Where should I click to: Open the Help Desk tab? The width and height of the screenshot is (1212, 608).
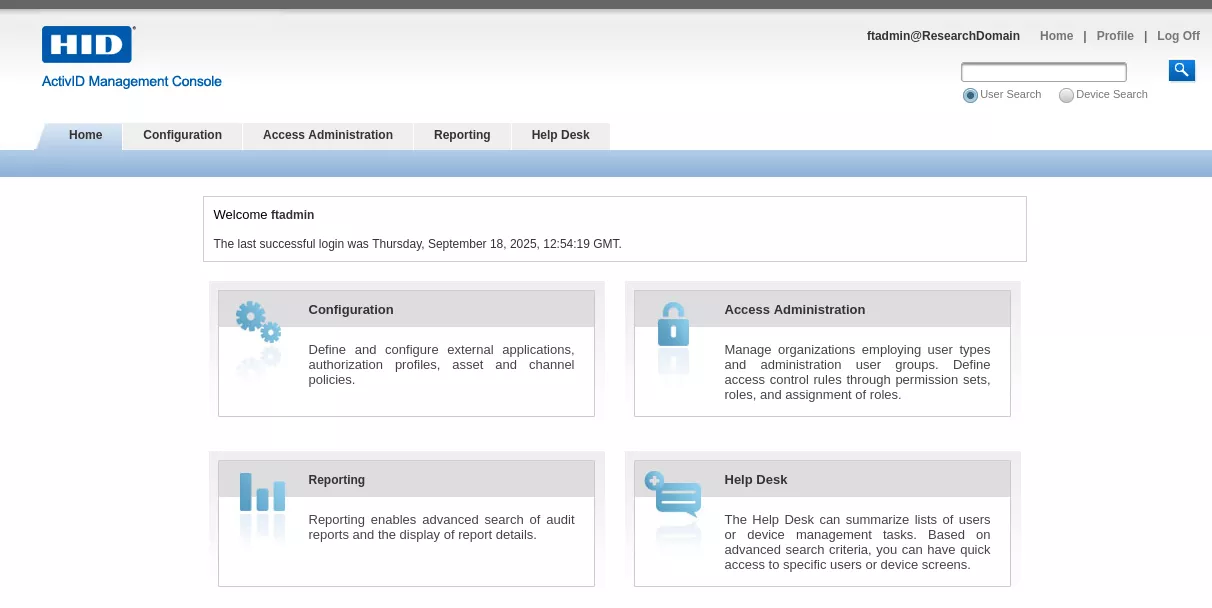tap(560, 135)
